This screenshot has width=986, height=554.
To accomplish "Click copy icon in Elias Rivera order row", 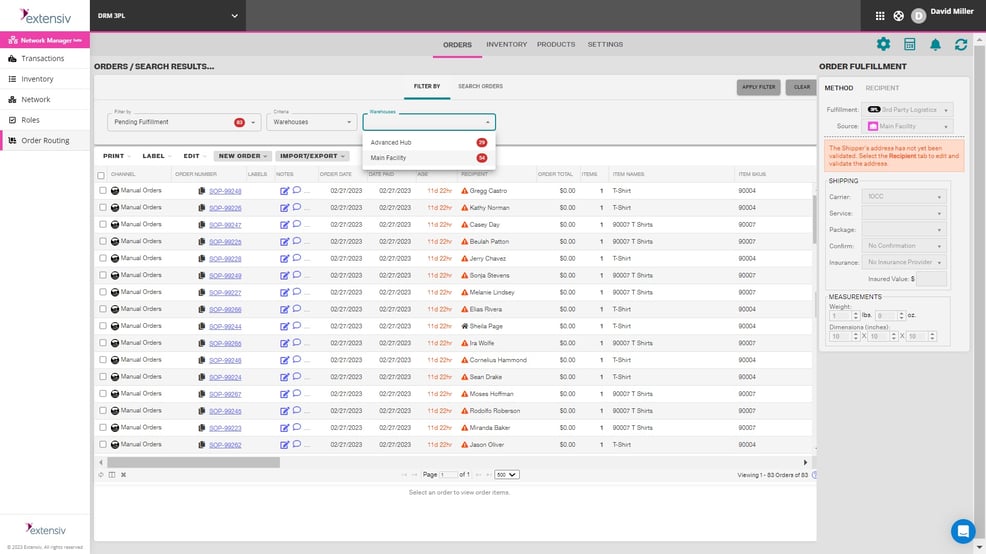I will tap(201, 309).
